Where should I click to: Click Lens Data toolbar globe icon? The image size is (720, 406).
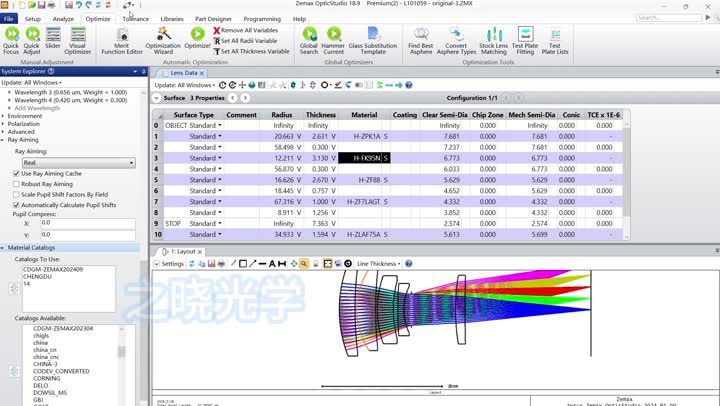(252, 85)
